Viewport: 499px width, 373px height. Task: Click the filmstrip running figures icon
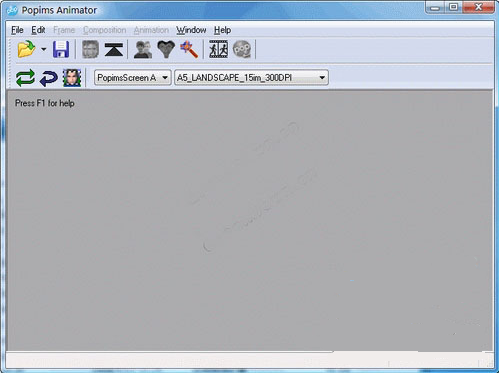click(x=218, y=49)
